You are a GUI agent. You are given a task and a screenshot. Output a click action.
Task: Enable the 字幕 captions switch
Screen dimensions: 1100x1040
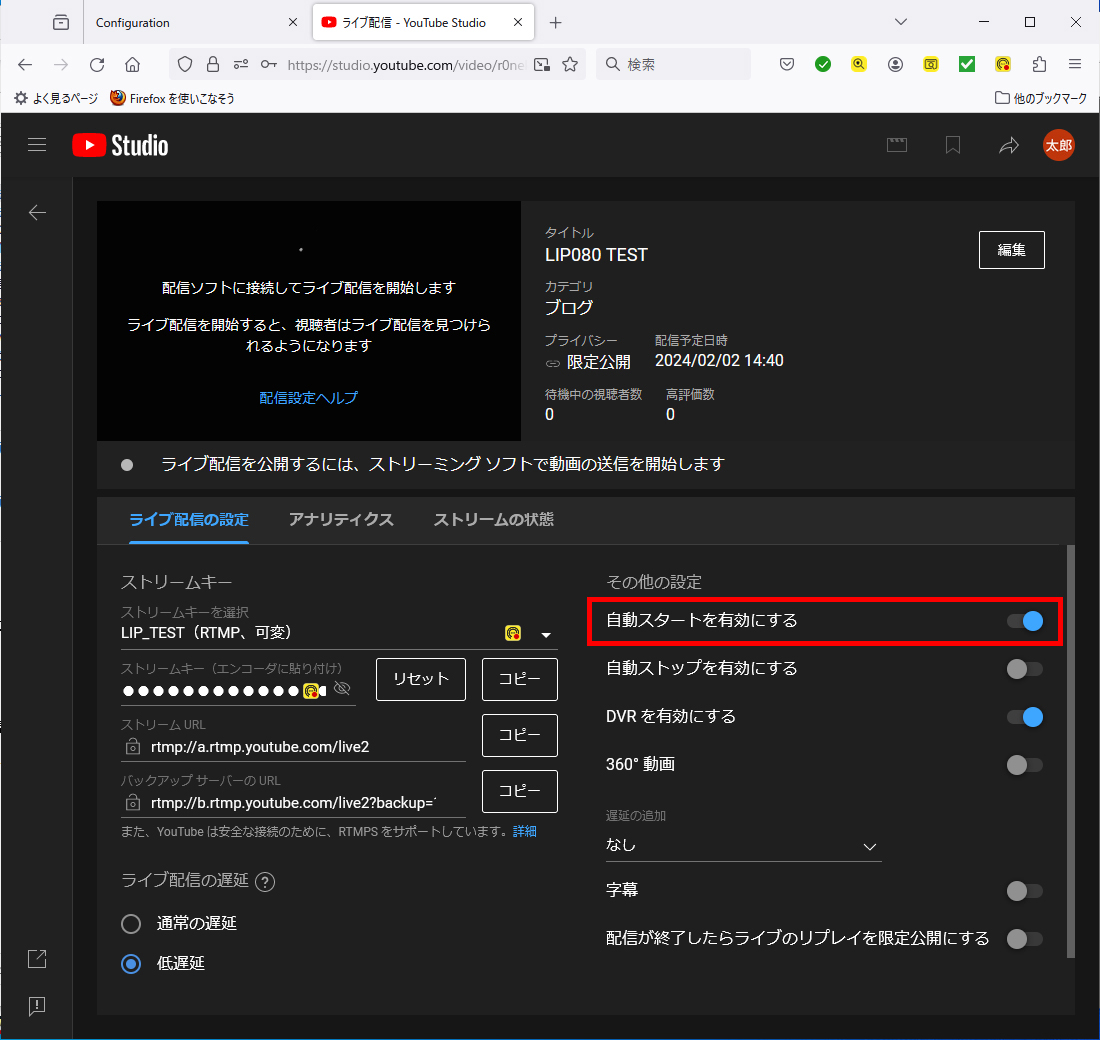pyautogui.click(x=1025, y=891)
